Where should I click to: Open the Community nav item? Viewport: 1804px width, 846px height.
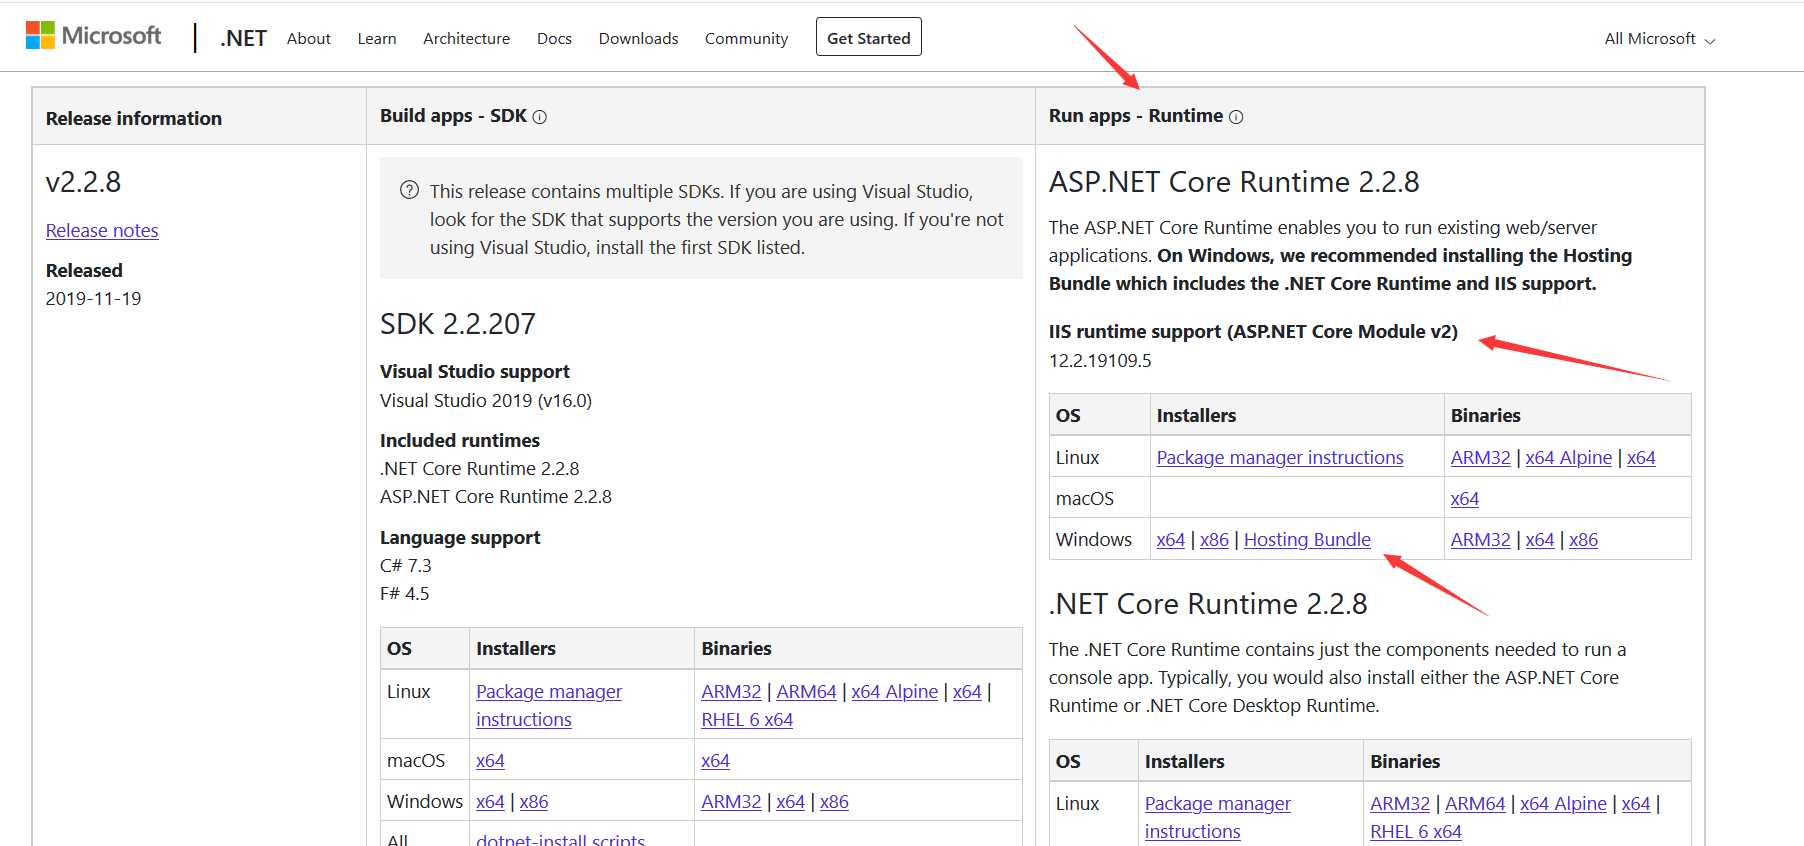point(746,38)
